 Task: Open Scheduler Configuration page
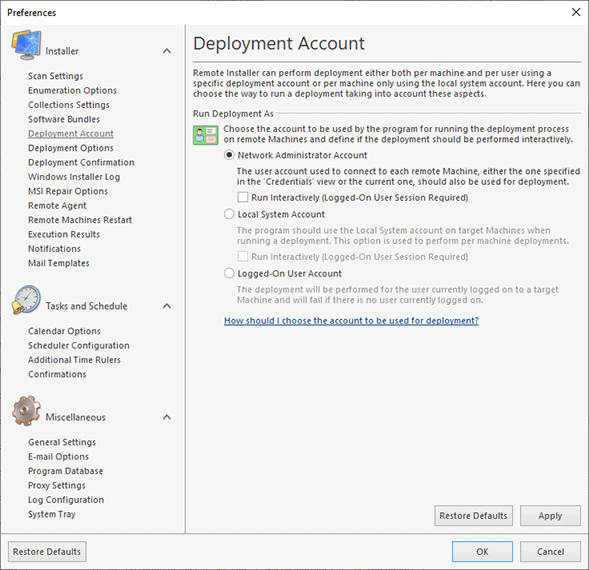tap(79, 345)
